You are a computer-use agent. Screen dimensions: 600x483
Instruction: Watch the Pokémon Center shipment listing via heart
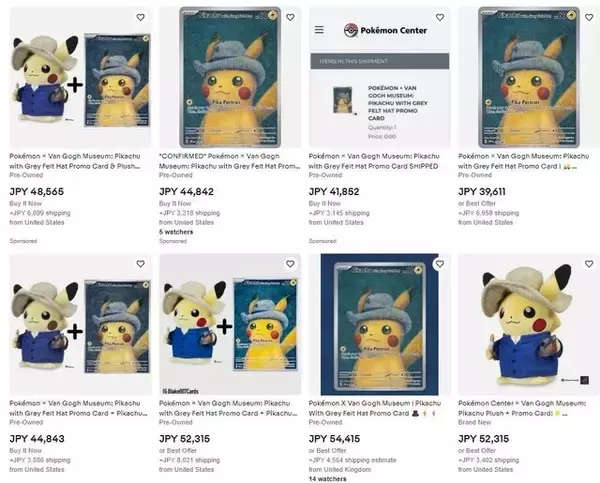pyautogui.click(x=439, y=17)
